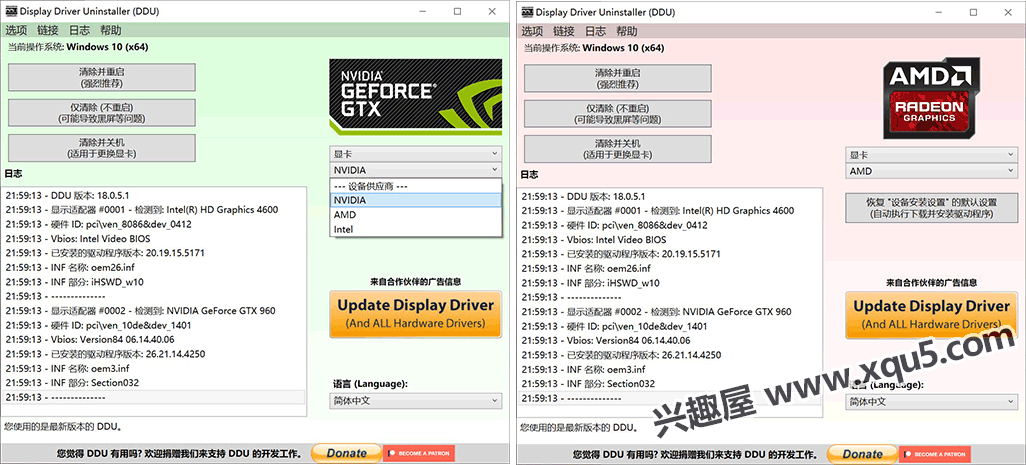Select the --- 设备供应商 --- list entry
Viewport: 1026px width, 465px height.
point(416,186)
